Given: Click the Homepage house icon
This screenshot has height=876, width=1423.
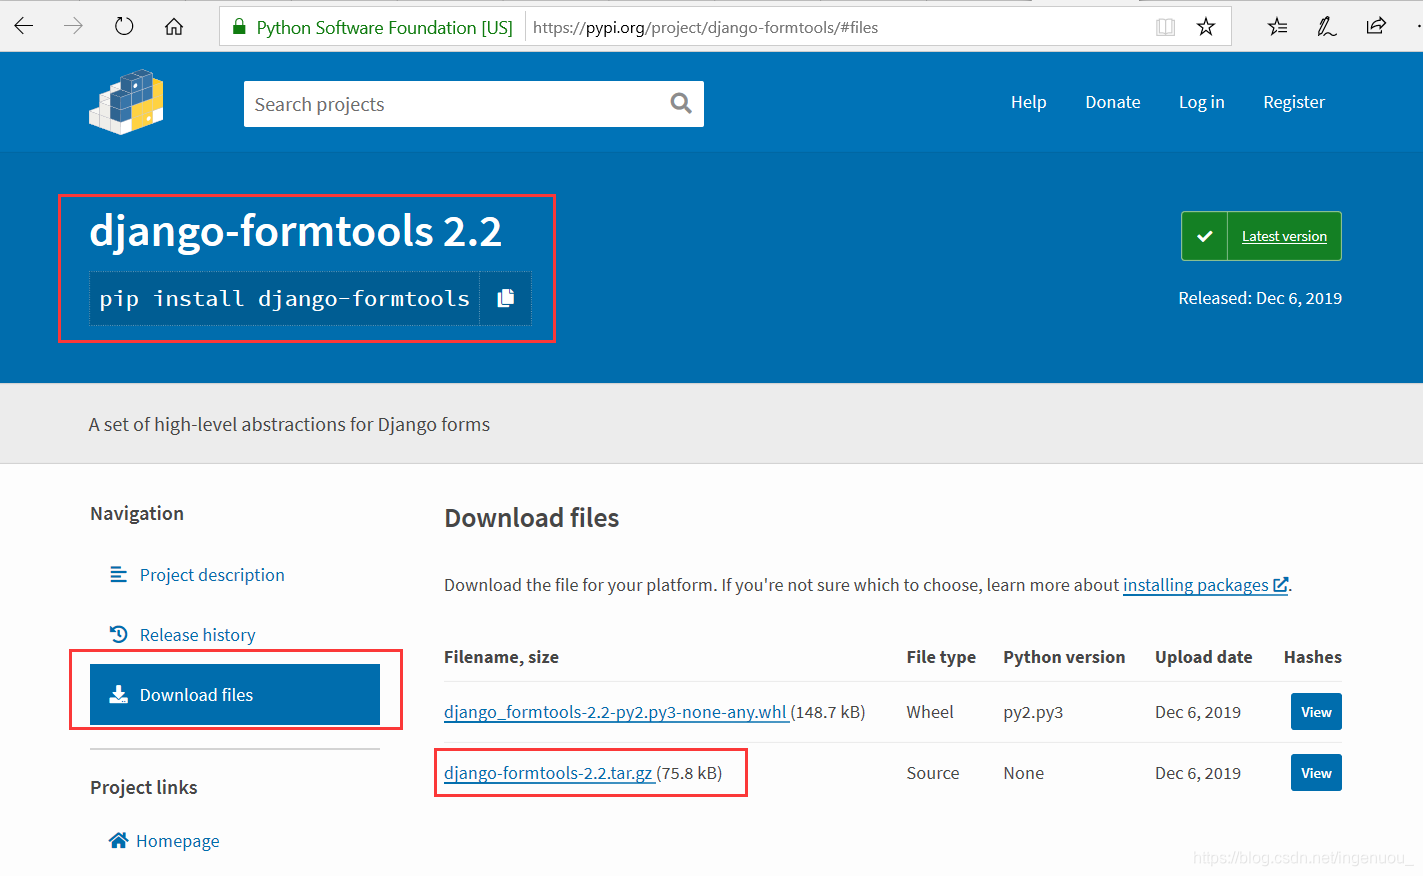Looking at the screenshot, I should pos(118,840).
